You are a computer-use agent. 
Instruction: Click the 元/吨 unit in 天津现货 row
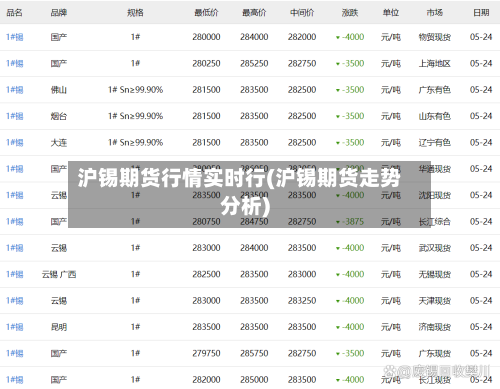[391, 301]
